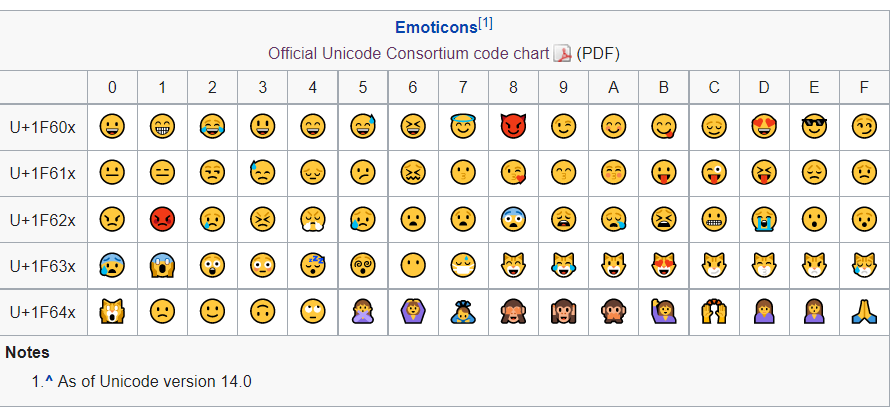Click the heart-eyes cat face emoji

(663, 265)
